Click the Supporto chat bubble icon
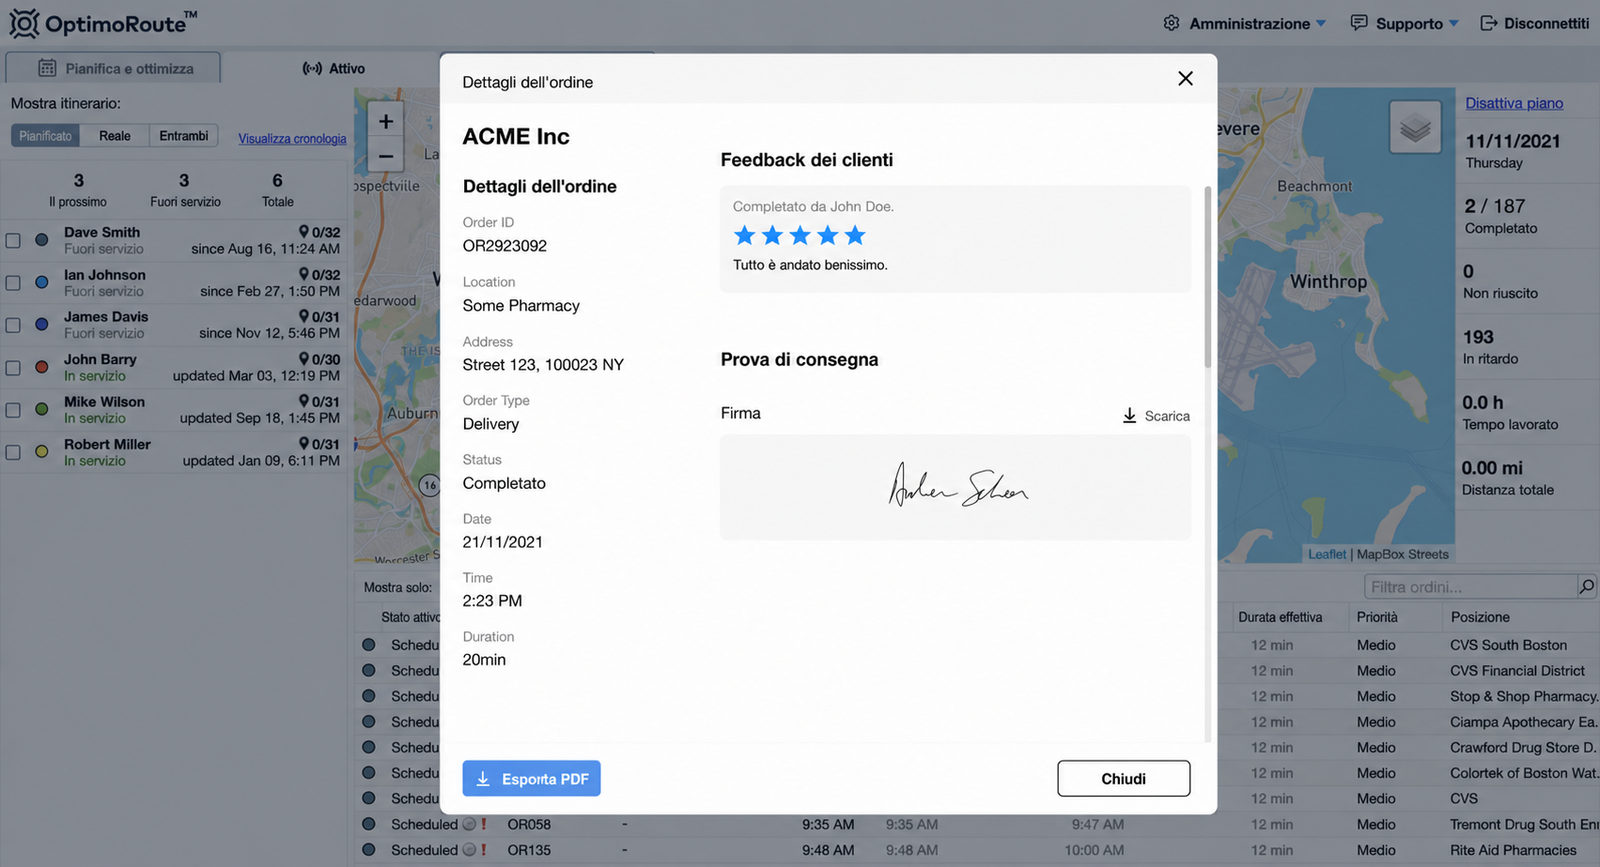Viewport: 1600px width, 867px height. [1359, 23]
